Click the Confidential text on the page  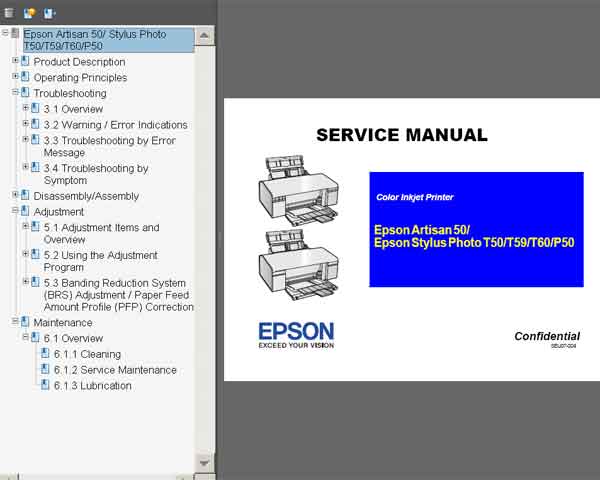tap(547, 336)
